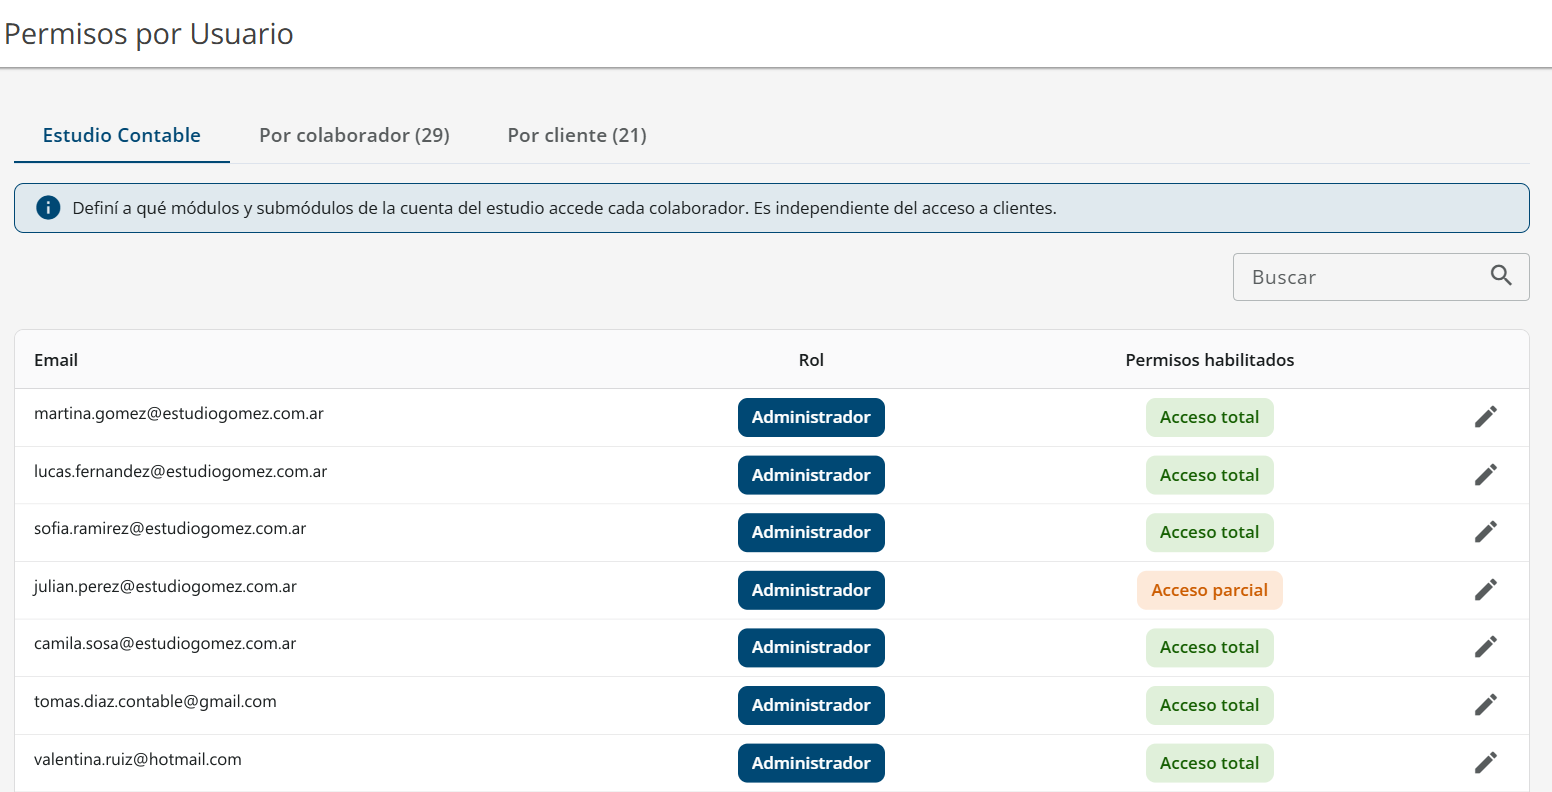Click the Acceso total badge for sofia.ramirez

1210,532
